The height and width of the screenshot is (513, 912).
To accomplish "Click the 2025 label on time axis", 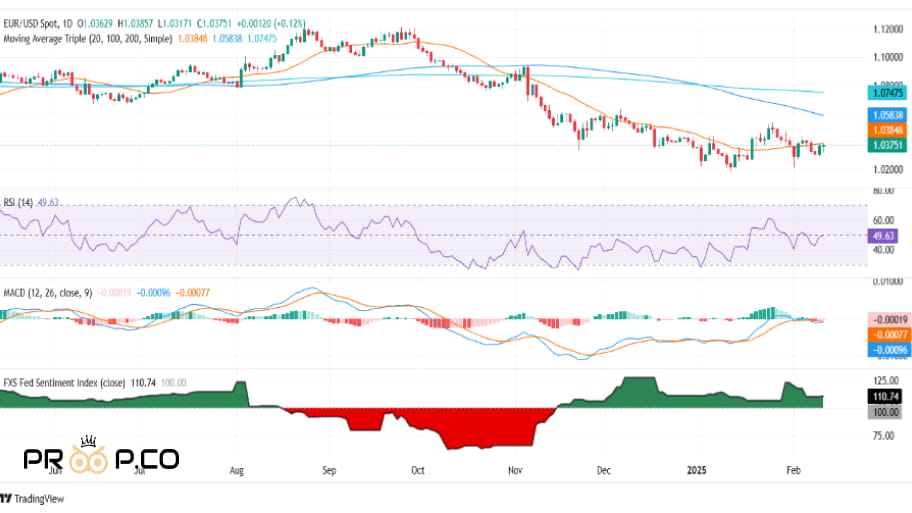I will coord(696,471).
